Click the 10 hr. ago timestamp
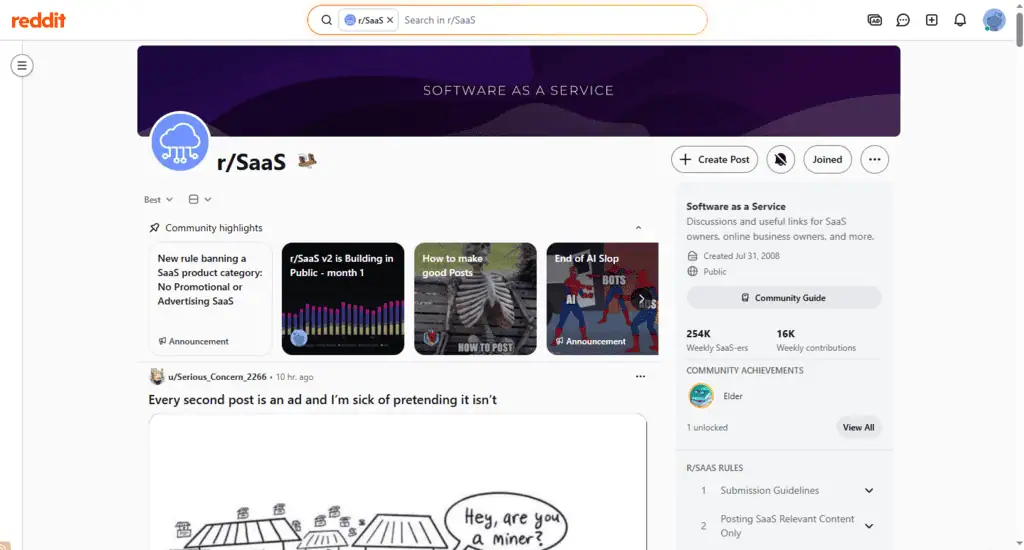1024x550 pixels. (x=295, y=377)
